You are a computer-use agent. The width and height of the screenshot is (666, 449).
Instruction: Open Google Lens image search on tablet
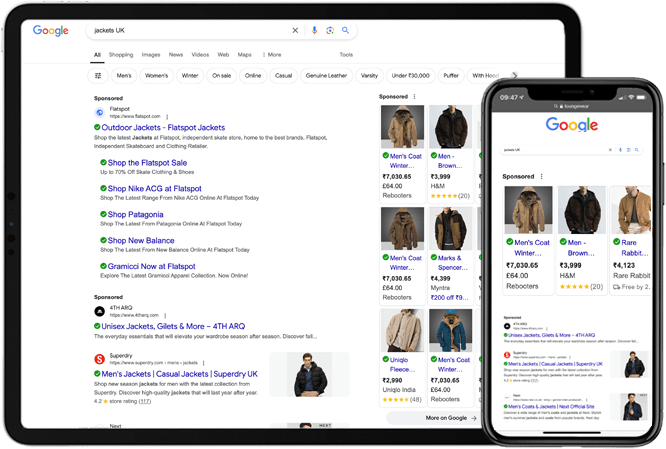tap(330, 31)
